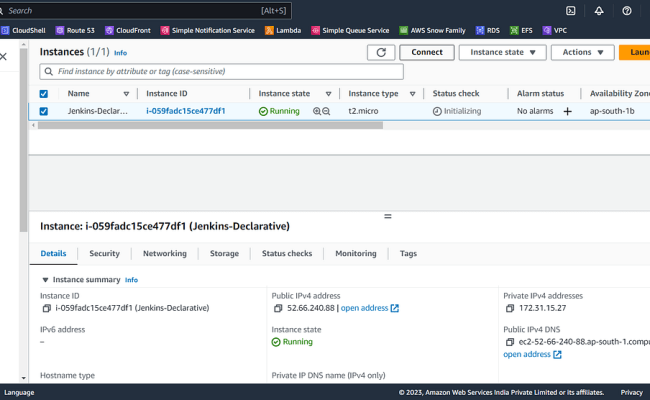
Task: Click the pane resize handle icon
Action: [388, 216]
